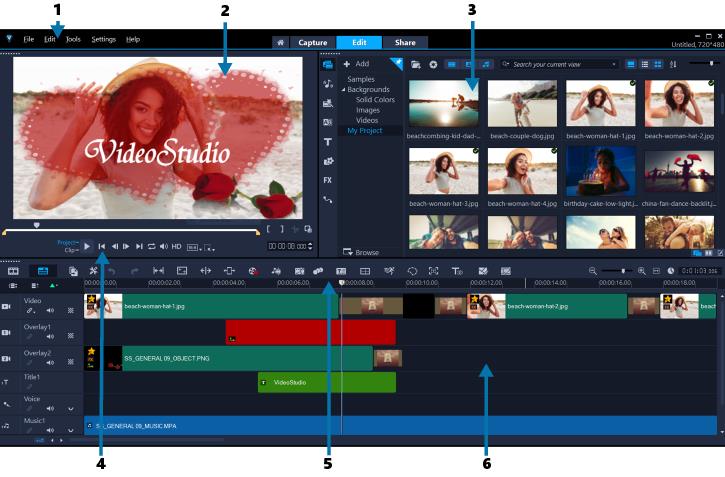The height and width of the screenshot is (477, 725).
Task: Switch to Timeline view
Action: point(43,271)
